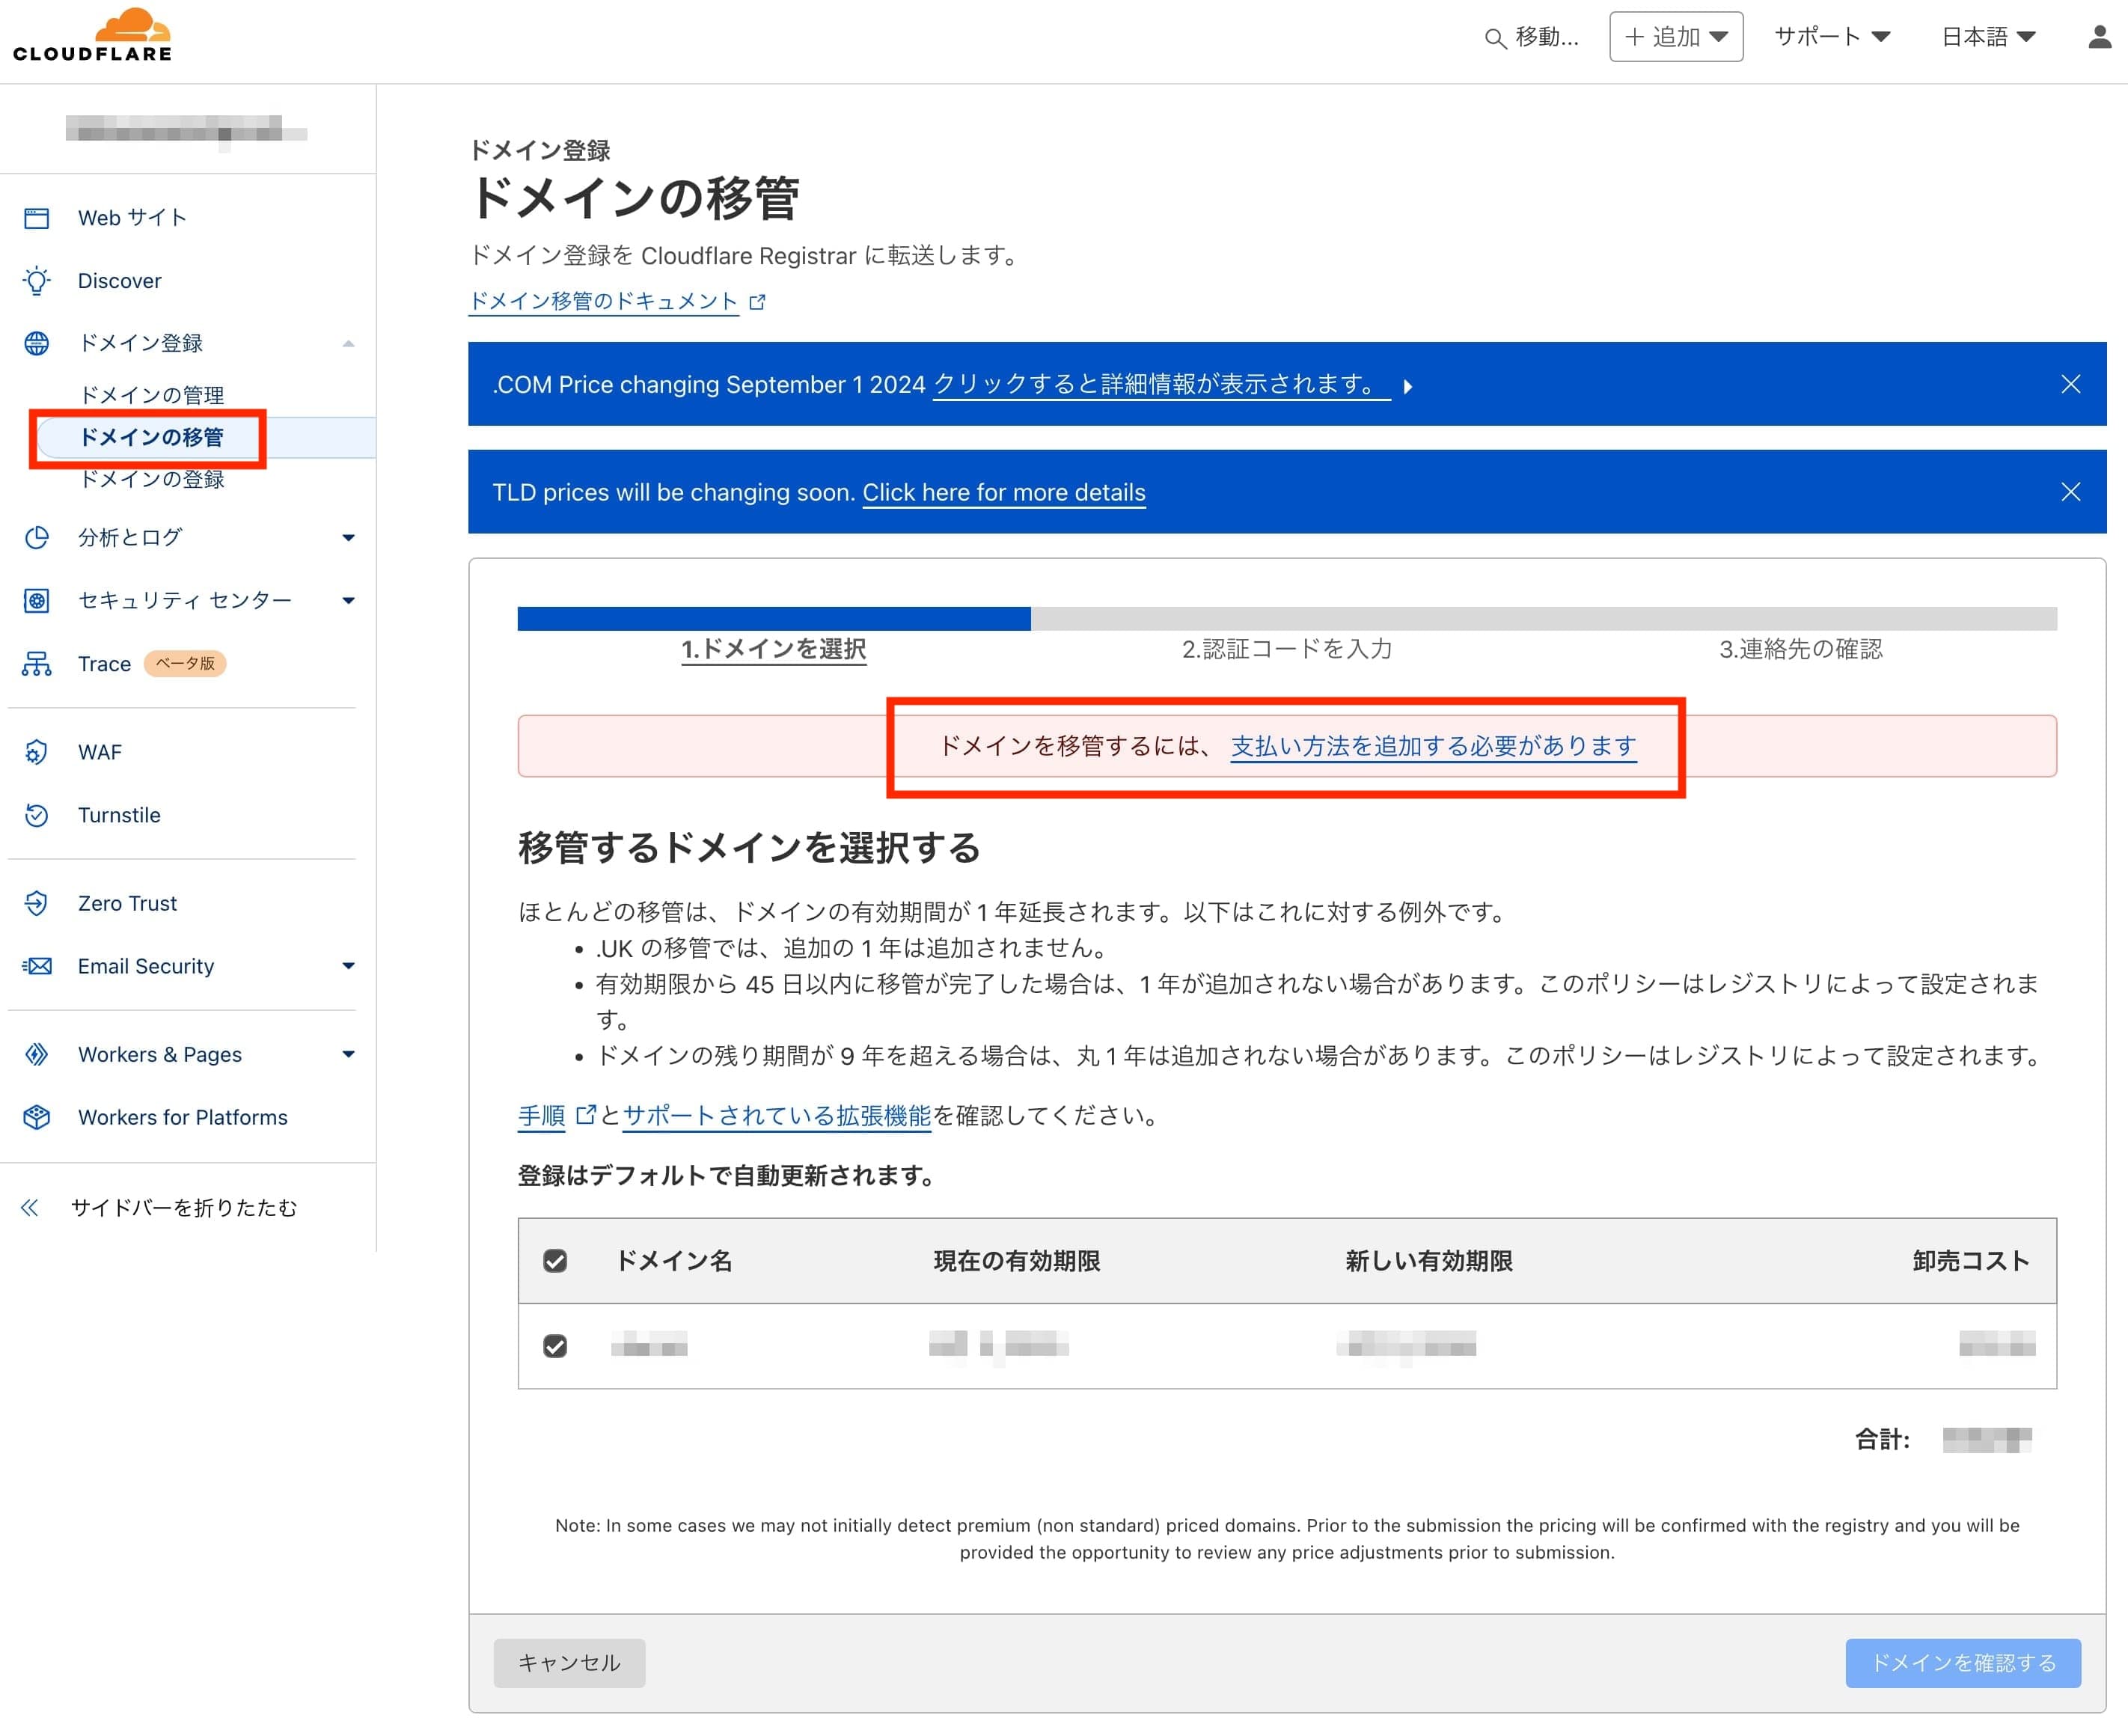The image size is (2128, 1736).
Task: Open the ドメイン移管のドキュメント link
Action: point(604,301)
